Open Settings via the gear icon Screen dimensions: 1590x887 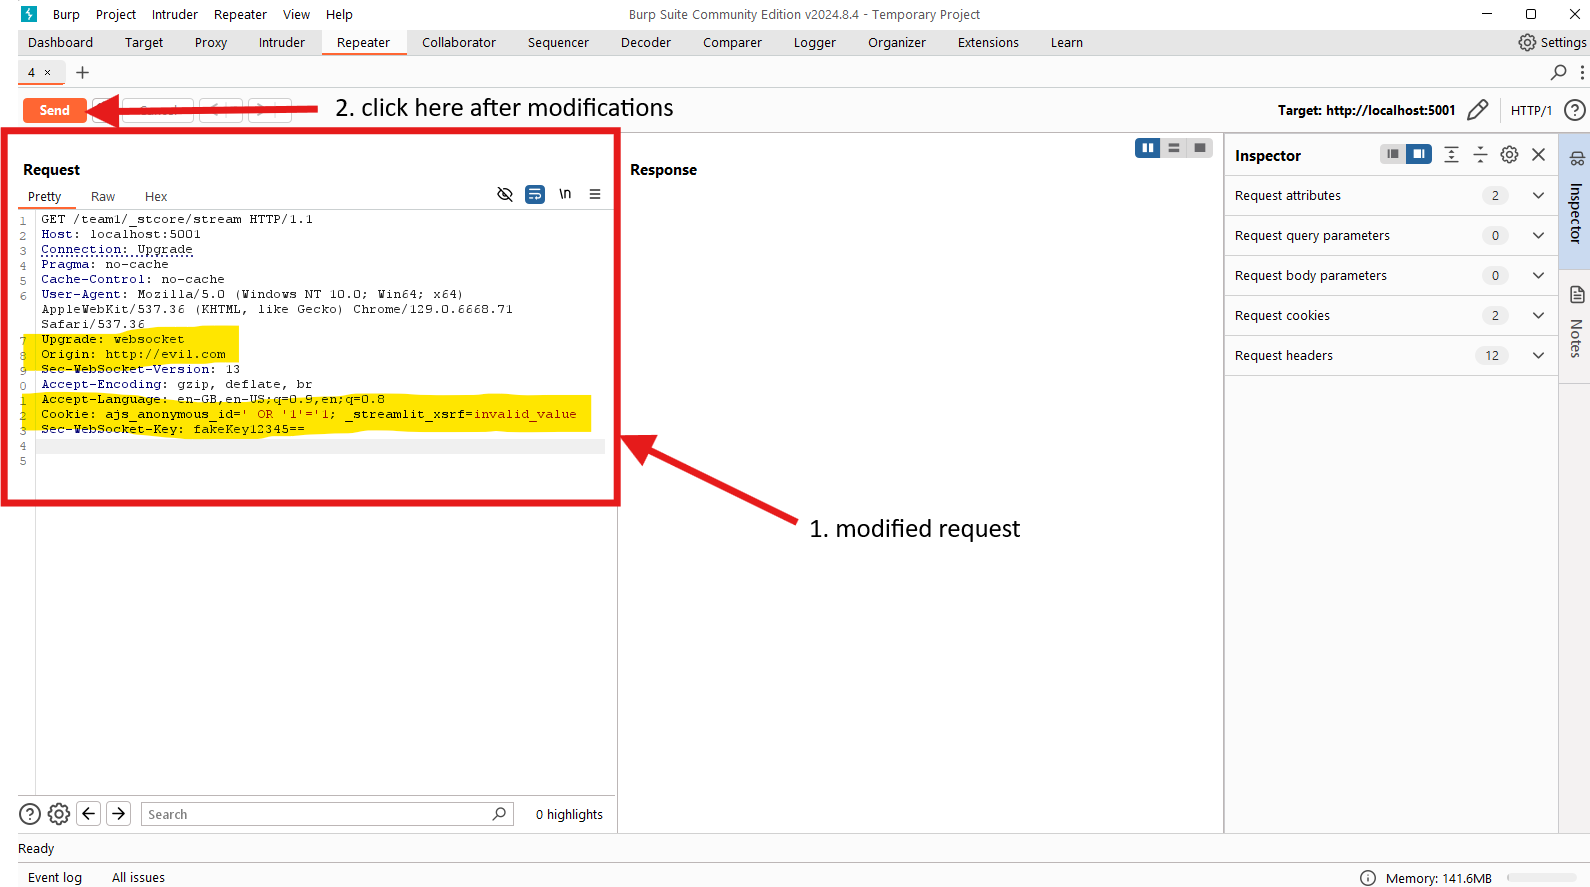tap(1527, 42)
